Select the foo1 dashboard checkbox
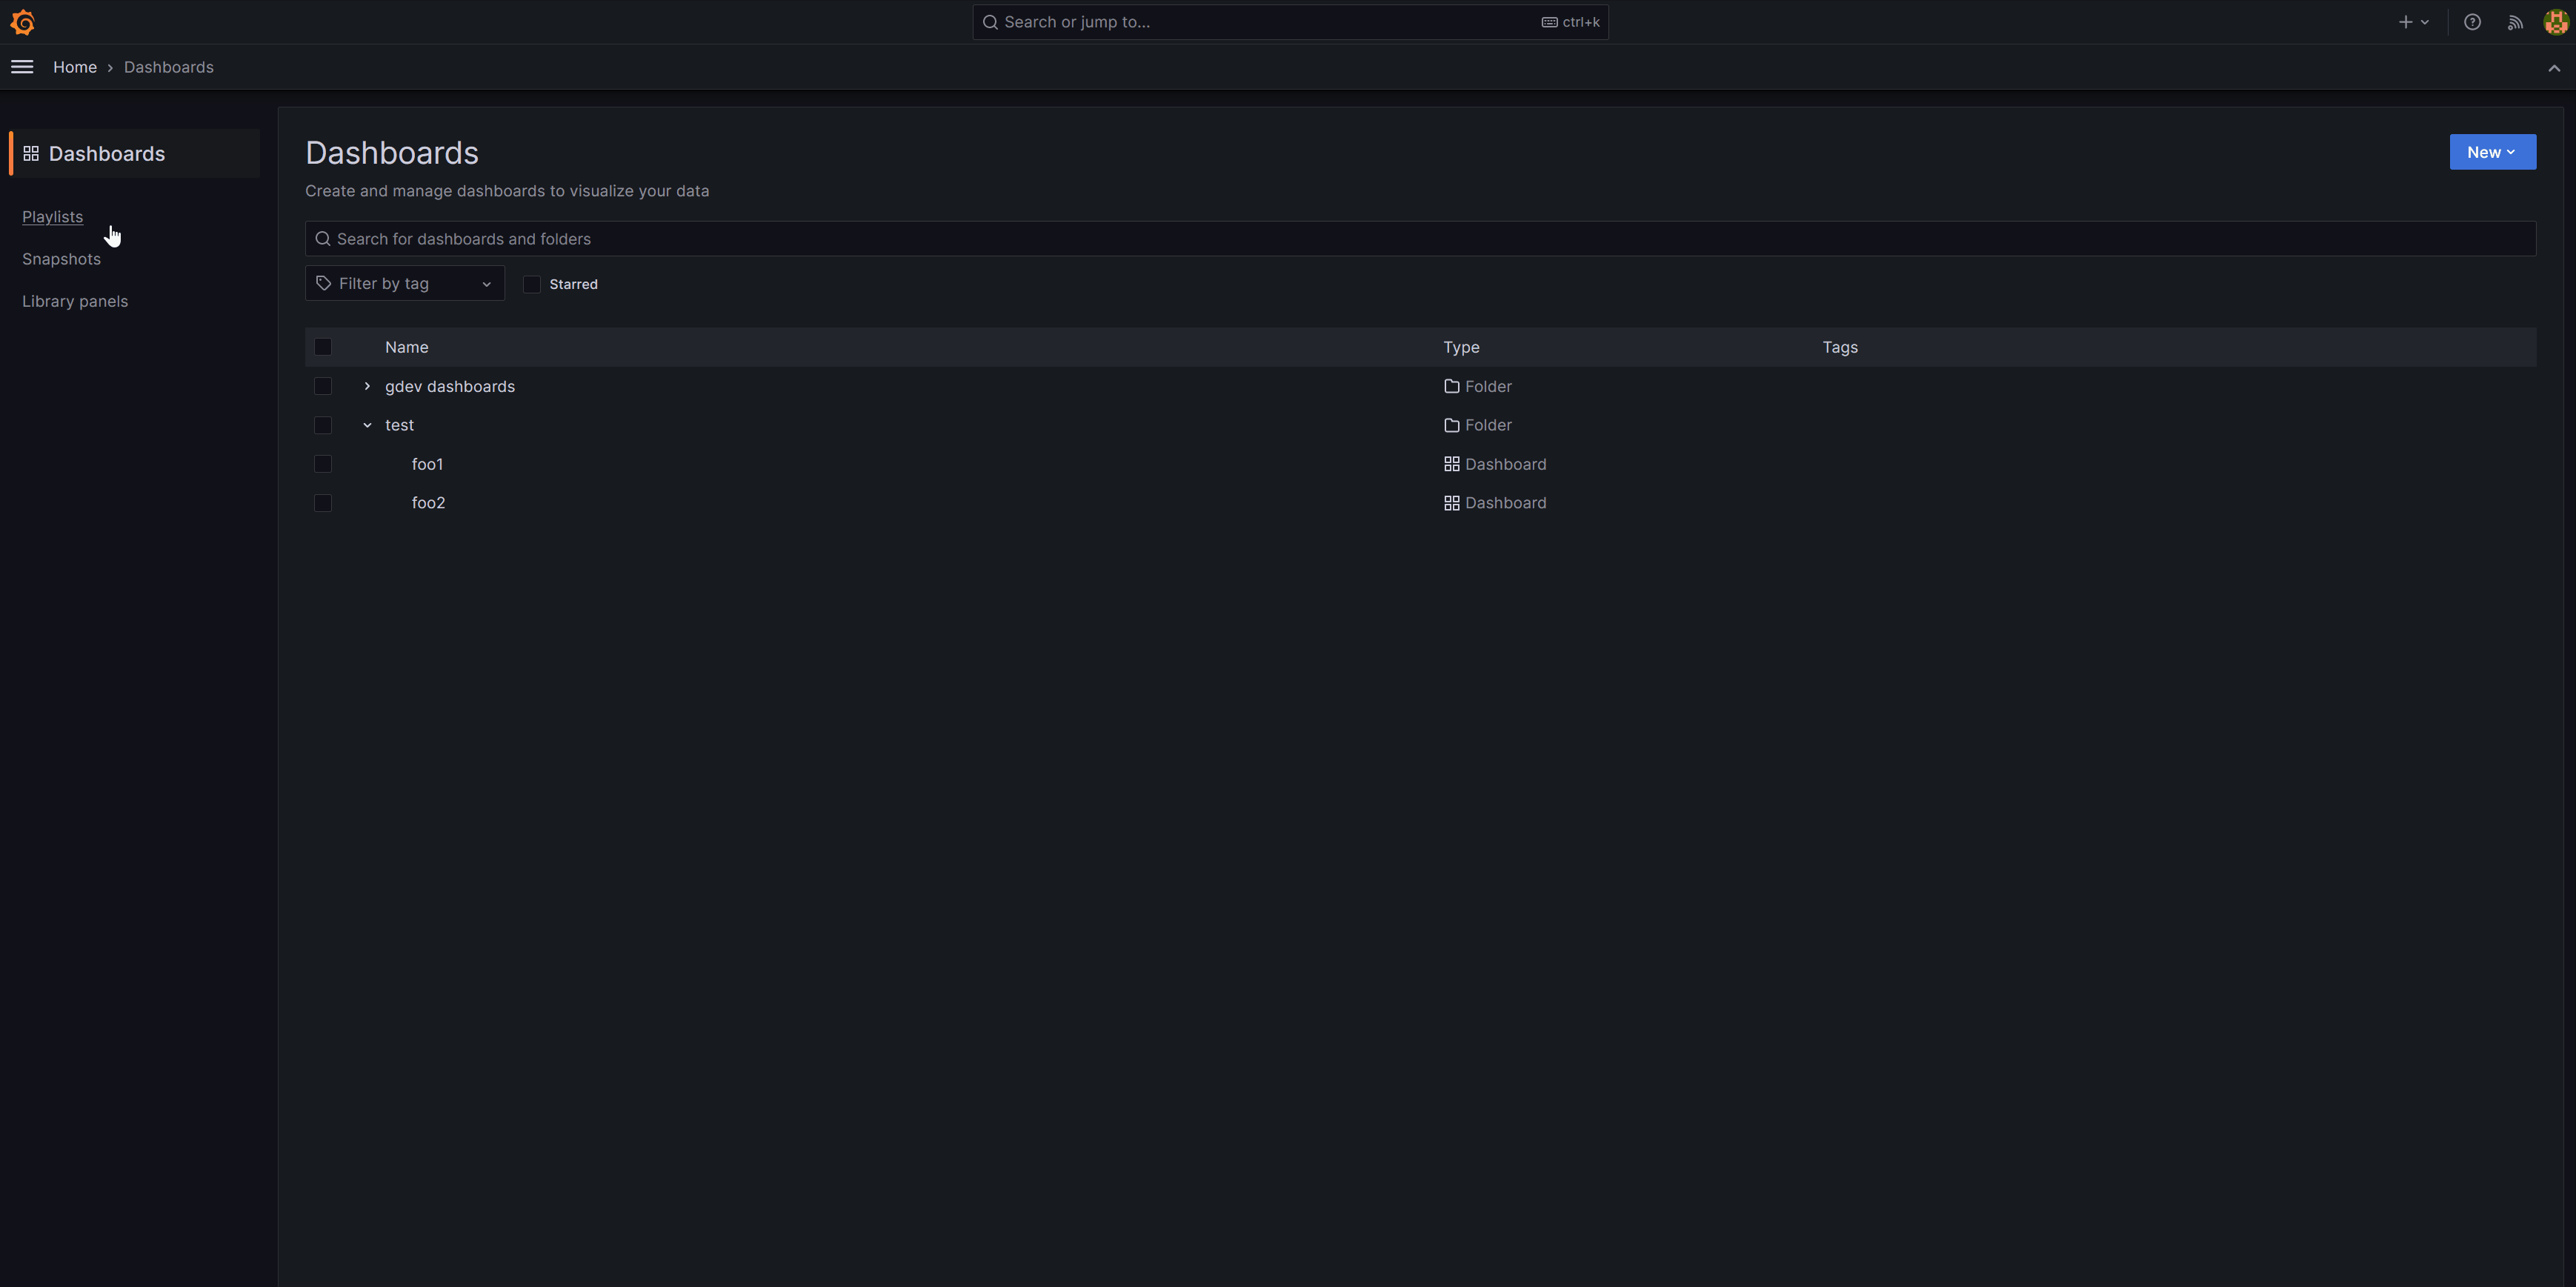Viewport: 2576px width, 1287px height. click(322, 464)
